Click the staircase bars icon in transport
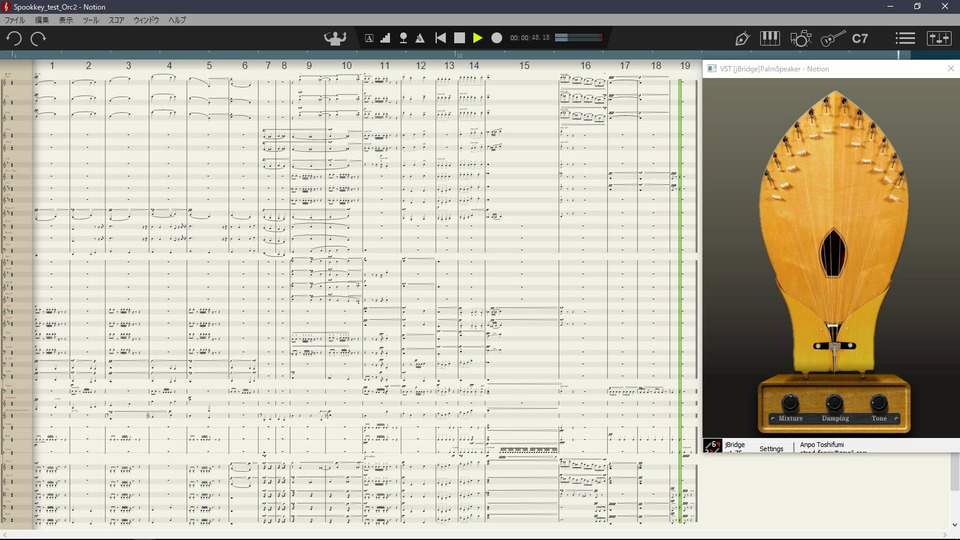 coord(385,38)
